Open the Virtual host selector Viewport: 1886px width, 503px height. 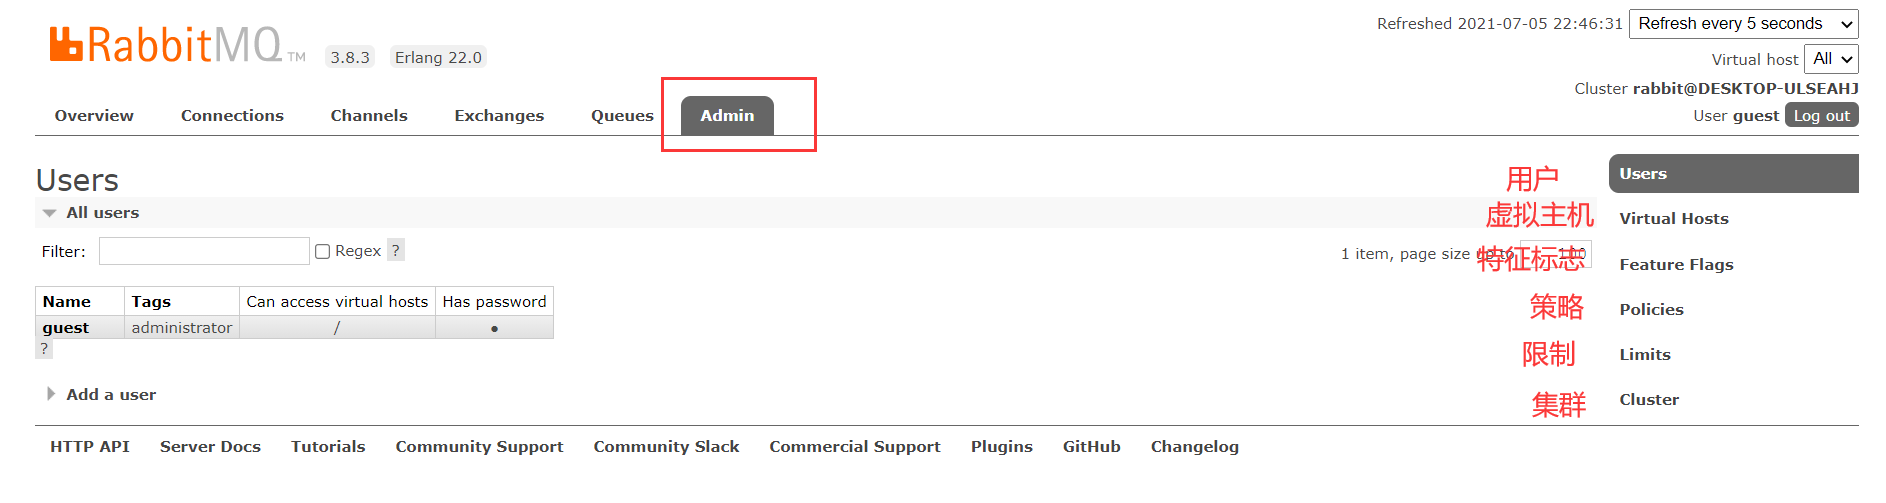(x=1831, y=59)
